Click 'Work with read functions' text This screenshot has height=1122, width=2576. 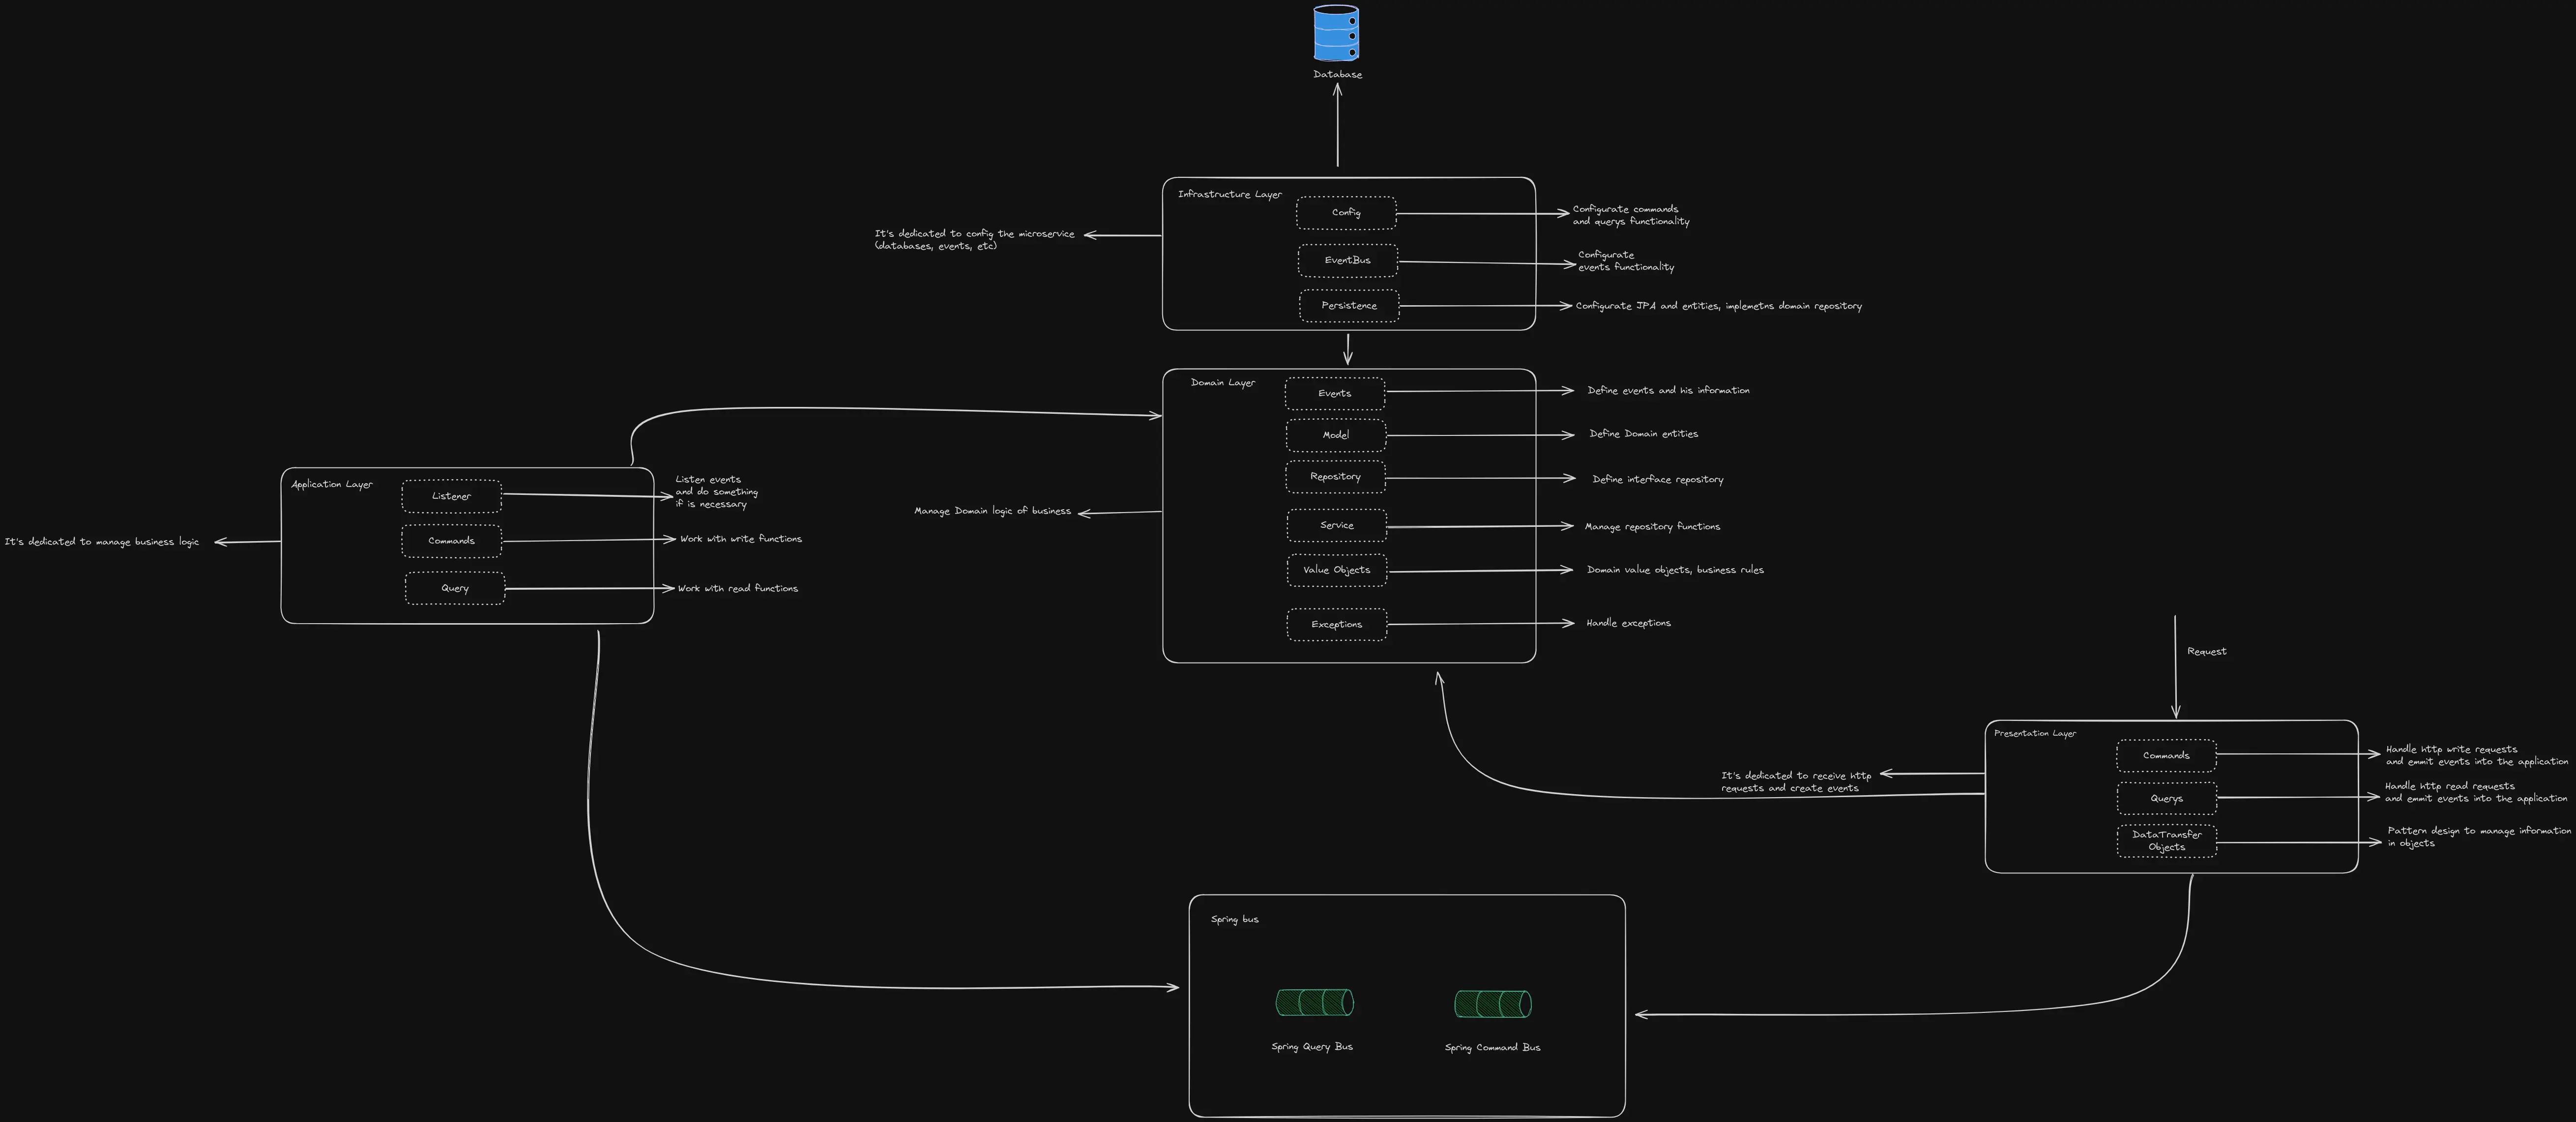tap(738, 588)
